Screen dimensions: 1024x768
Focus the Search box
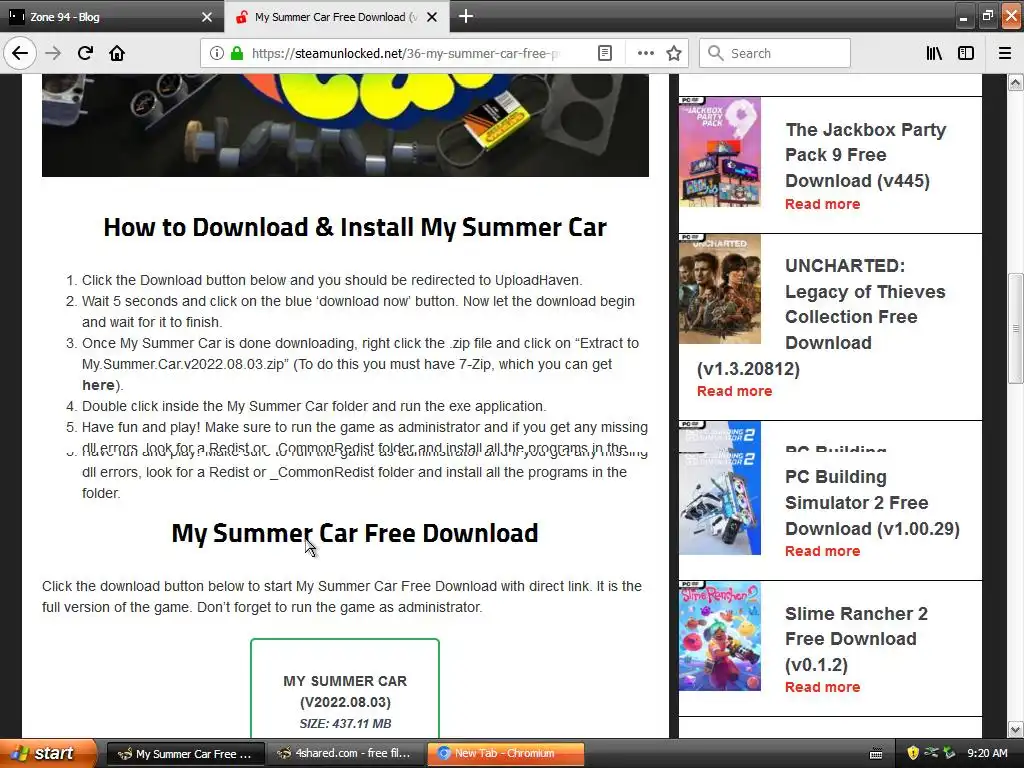[x=775, y=53]
